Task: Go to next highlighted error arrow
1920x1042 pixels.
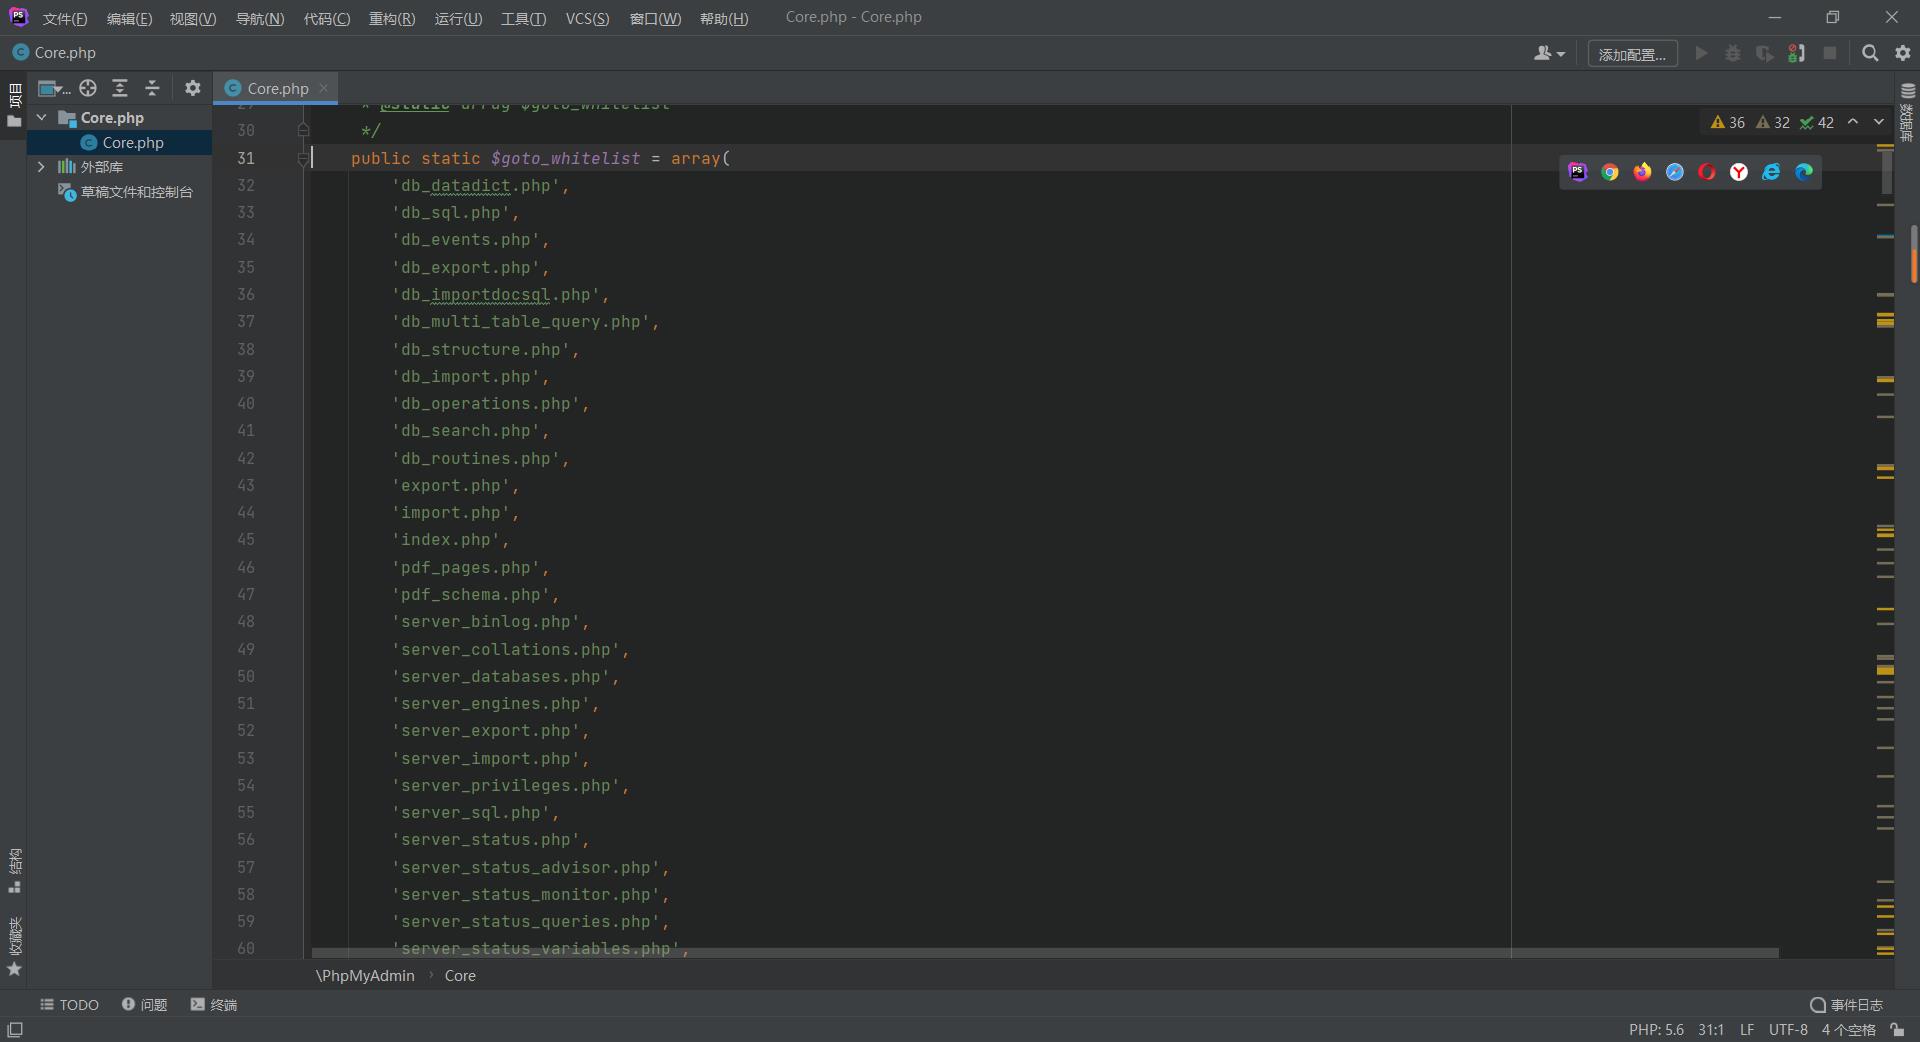Action: [x=1879, y=122]
